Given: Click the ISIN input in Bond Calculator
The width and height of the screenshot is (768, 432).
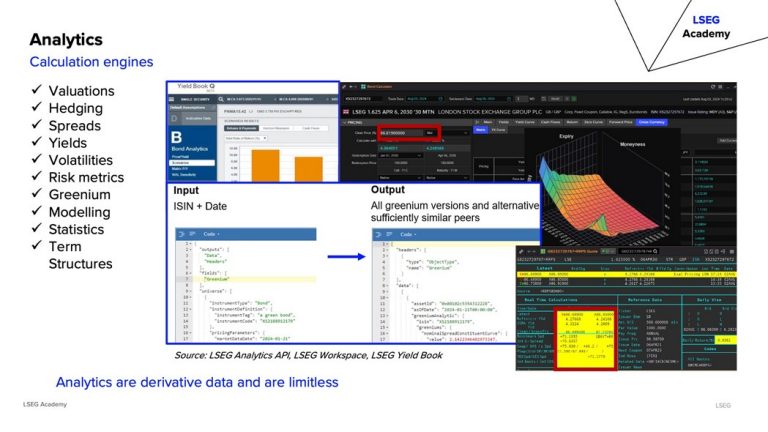Looking at the screenshot, I should pyautogui.click(x=361, y=99).
